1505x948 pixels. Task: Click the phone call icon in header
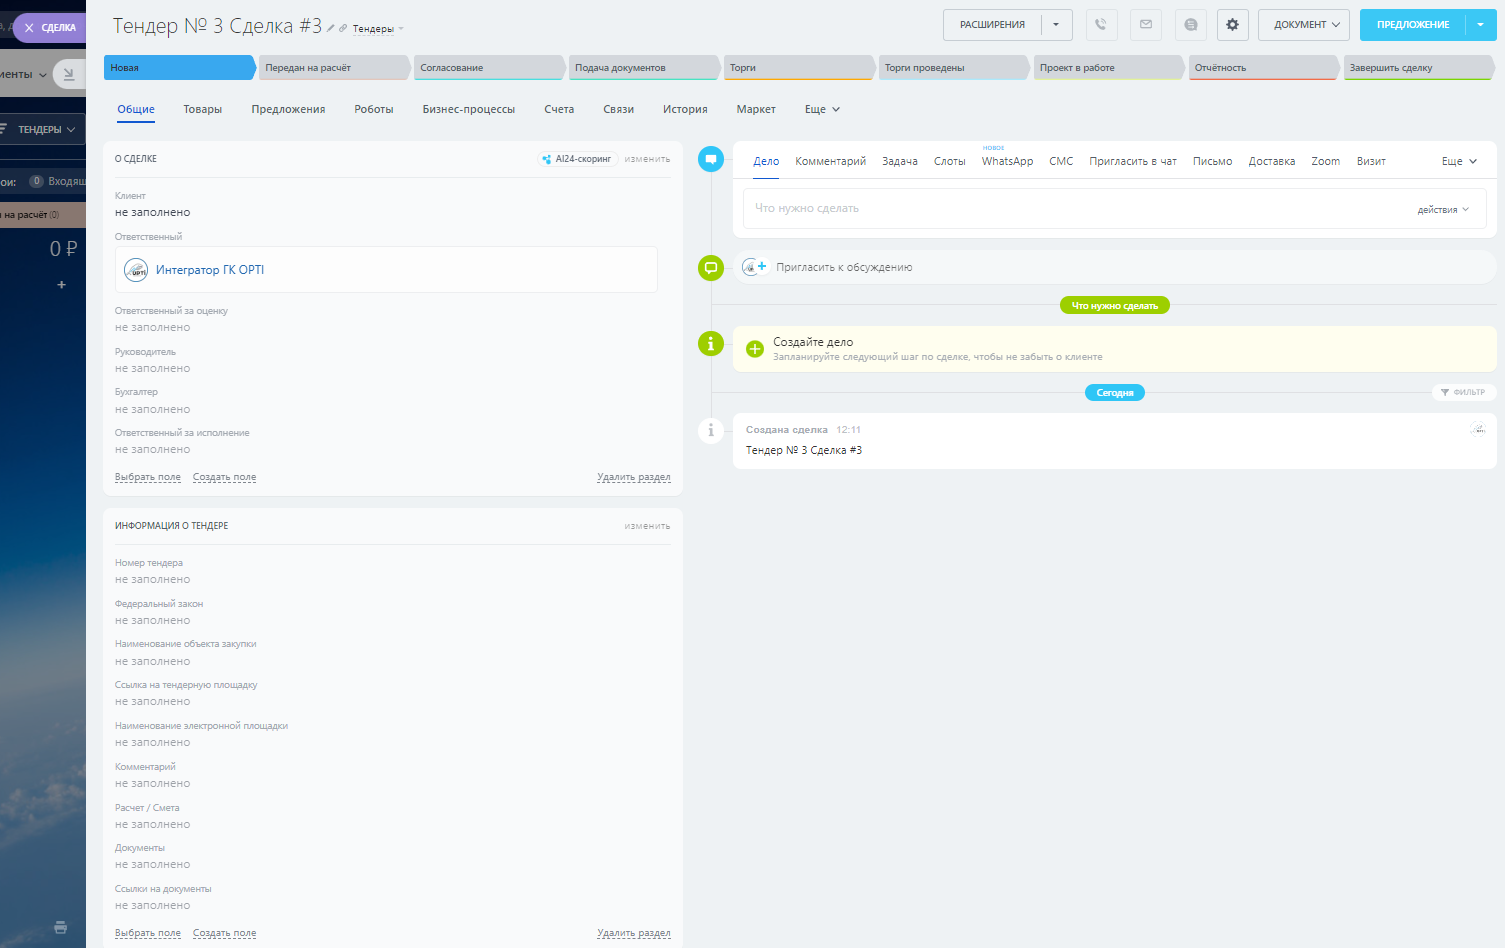coord(1101,25)
